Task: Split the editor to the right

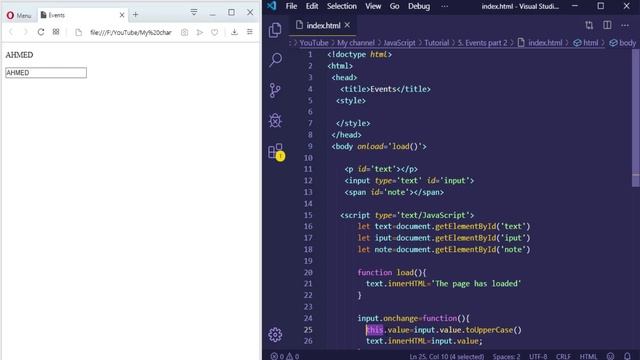Action: pos(607,25)
